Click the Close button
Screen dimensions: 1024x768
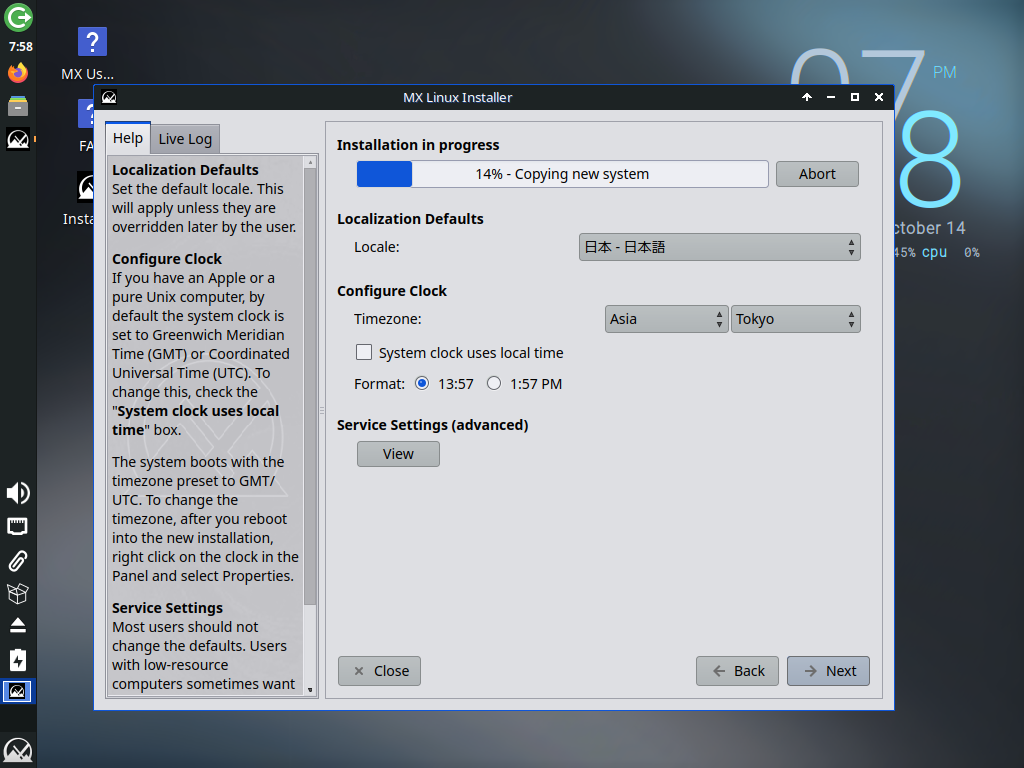(379, 671)
